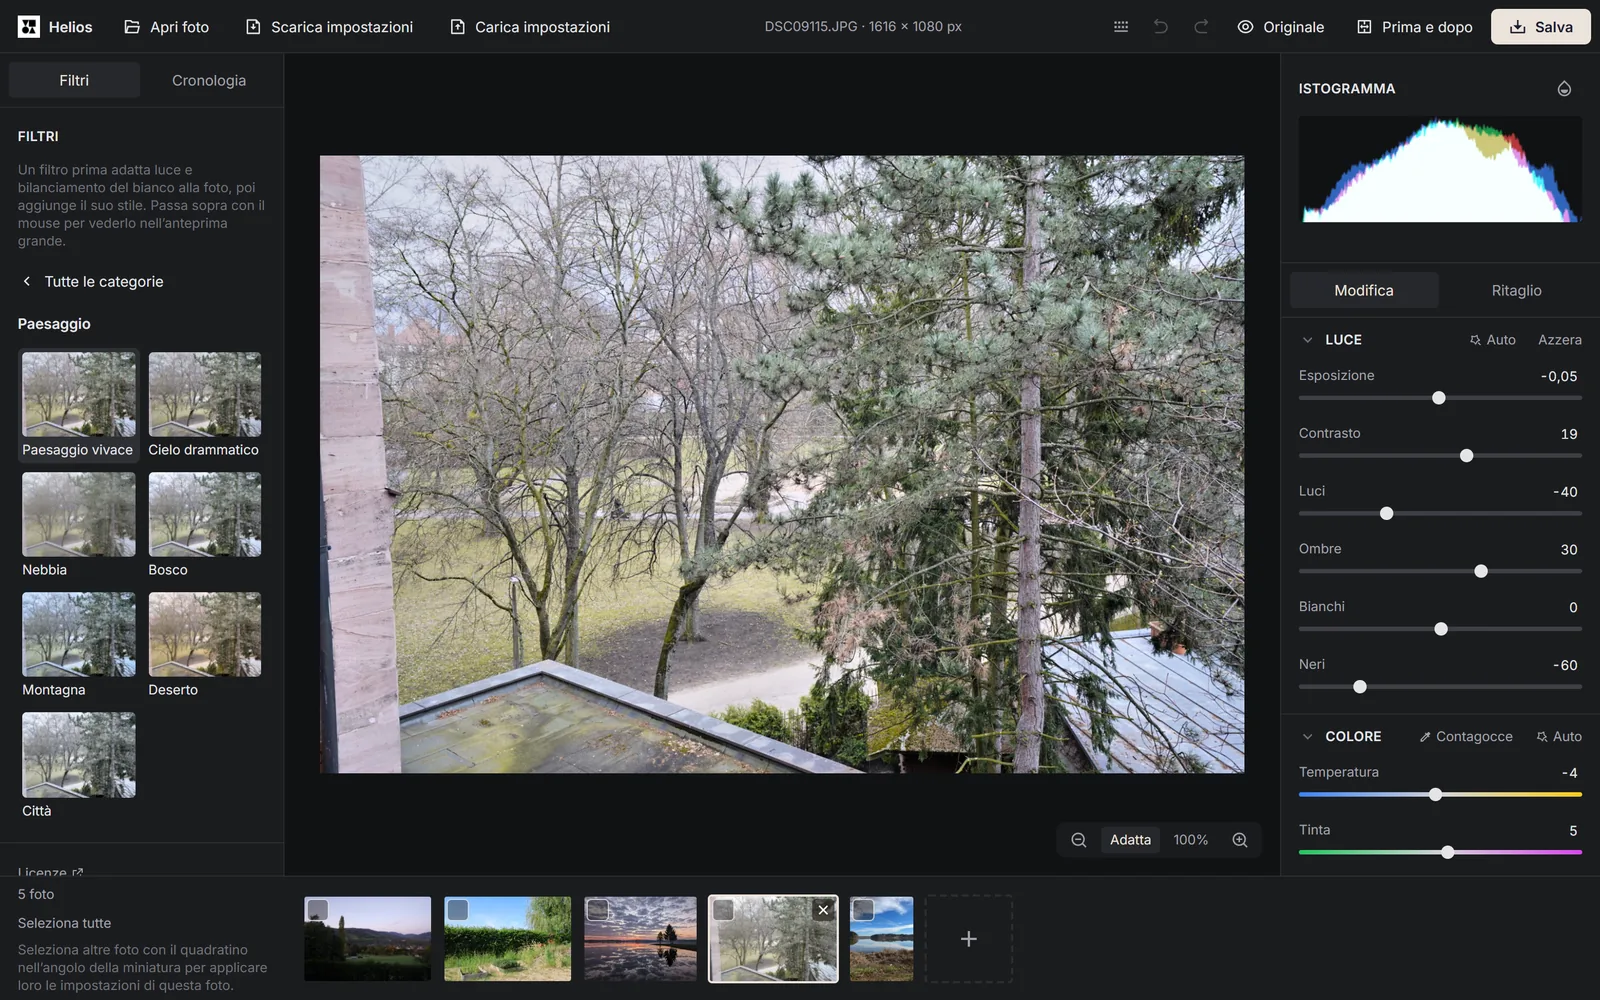Click Seleziona tutte photos
Image resolution: width=1600 pixels, height=1000 pixels.
(64, 923)
